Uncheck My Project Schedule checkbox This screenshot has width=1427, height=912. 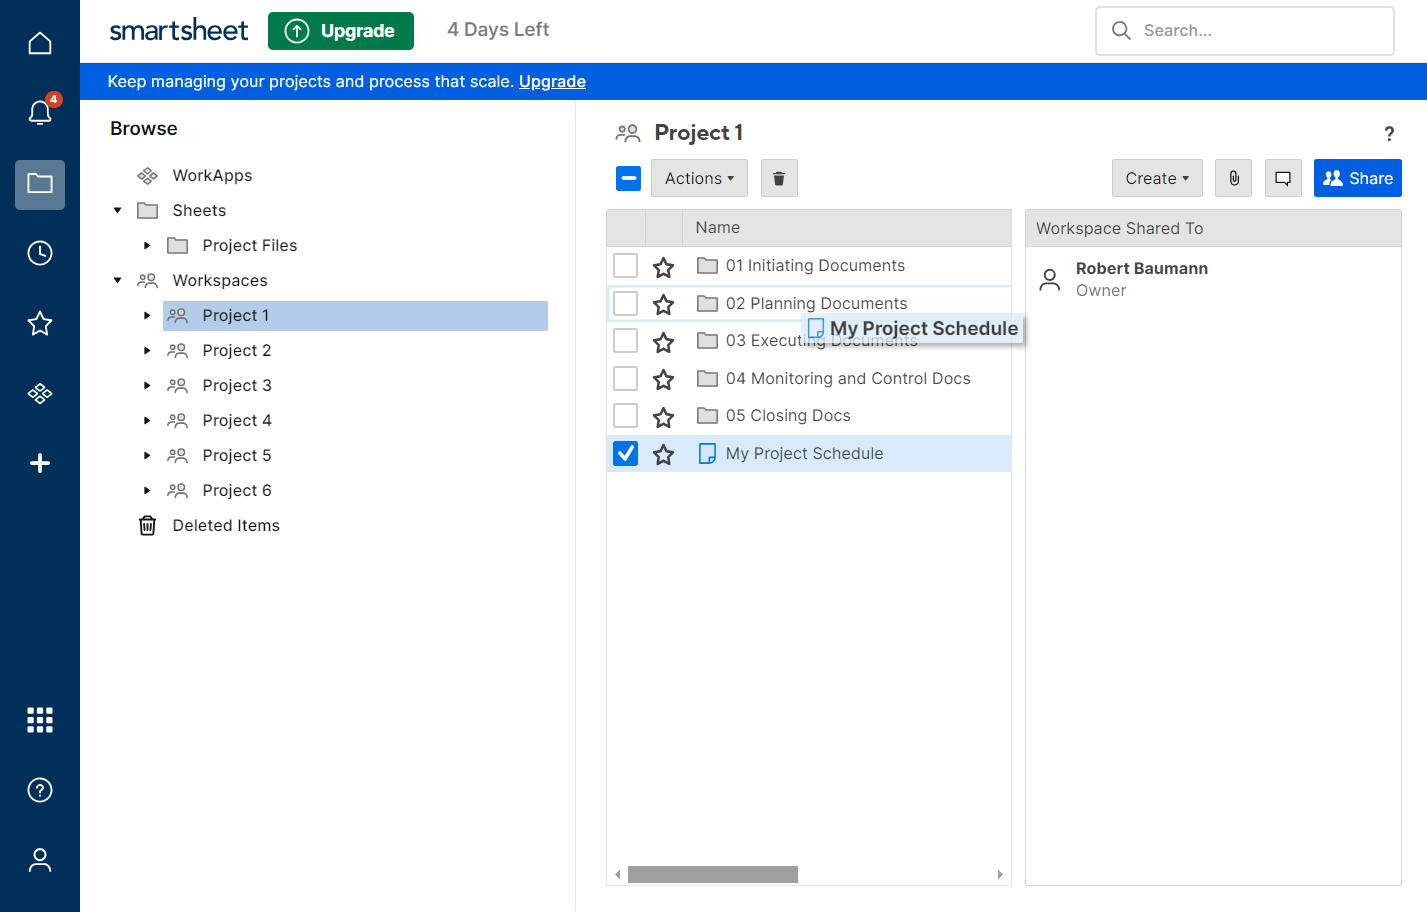point(626,453)
